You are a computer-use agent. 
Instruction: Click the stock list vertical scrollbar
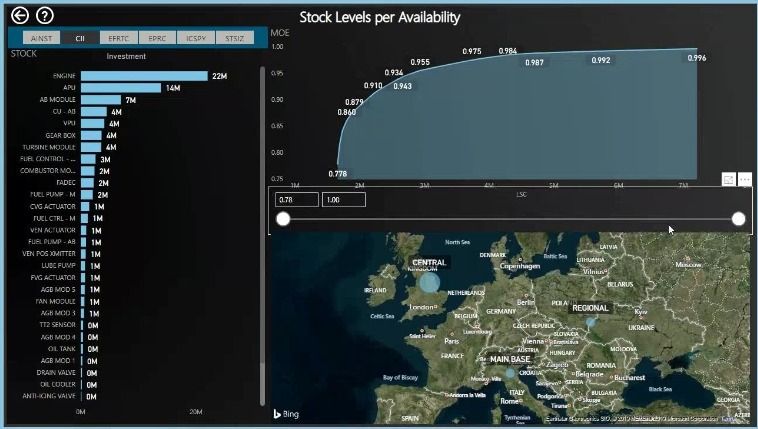click(x=262, y=236)
